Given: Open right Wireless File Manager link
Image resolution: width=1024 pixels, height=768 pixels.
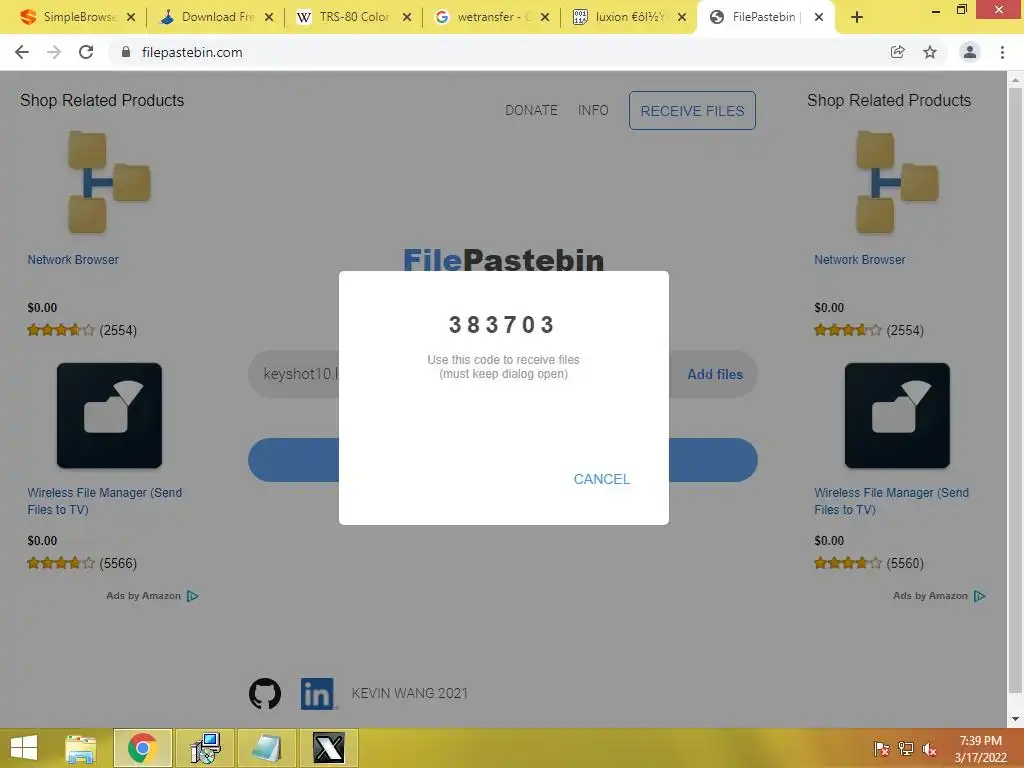Looking at the screenshot, I should (891, 501).
